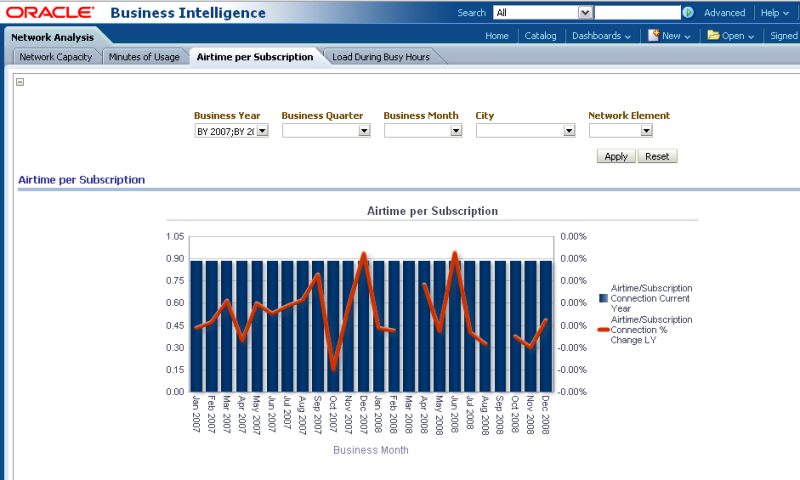Click the green search go icon

coord(688,12)
